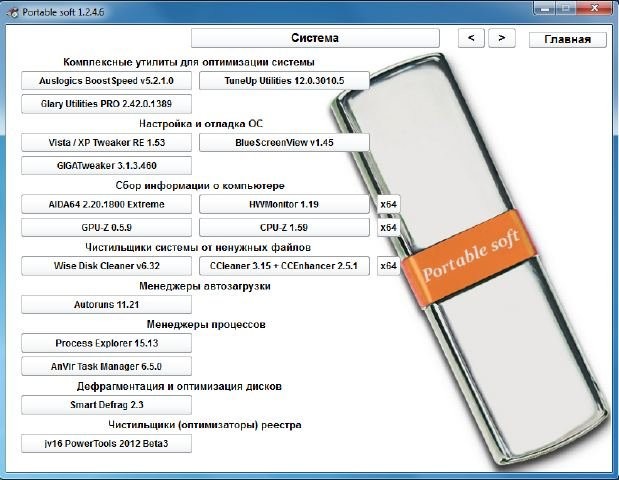This screenshot has height=480, width=619.
Task: Open AIDA64 2.20.1800 Extreme
Action: [106, 204]
